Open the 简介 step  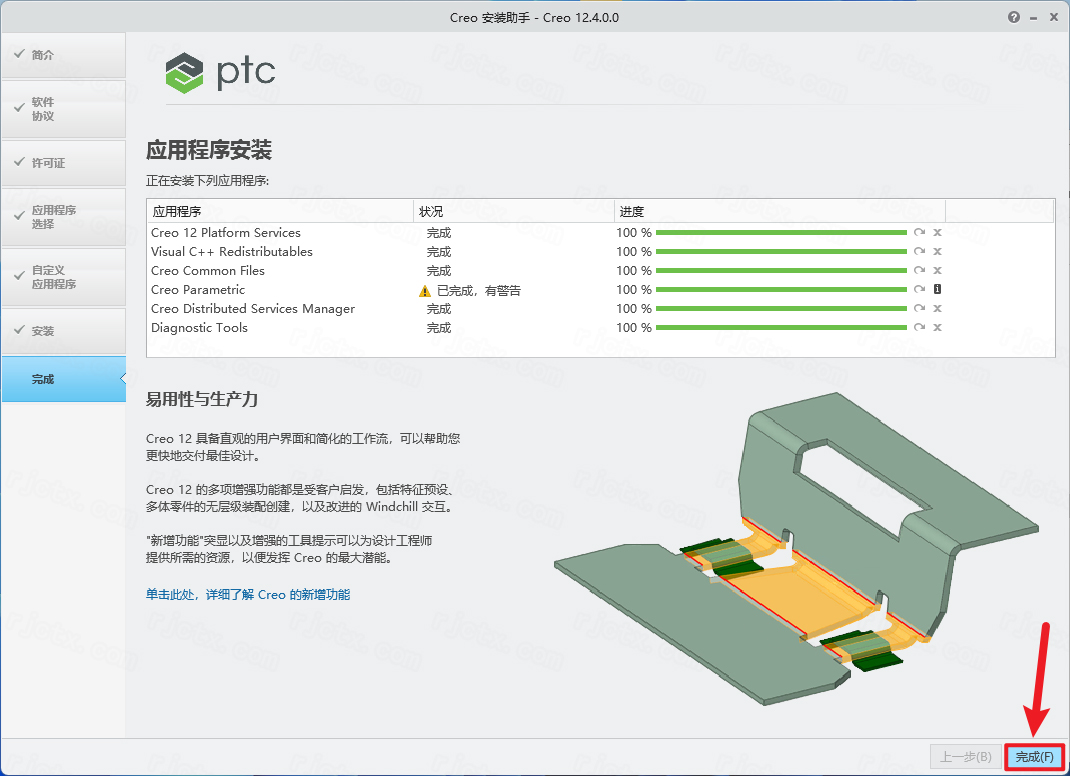pyautogui.click(x=63, y=55)
